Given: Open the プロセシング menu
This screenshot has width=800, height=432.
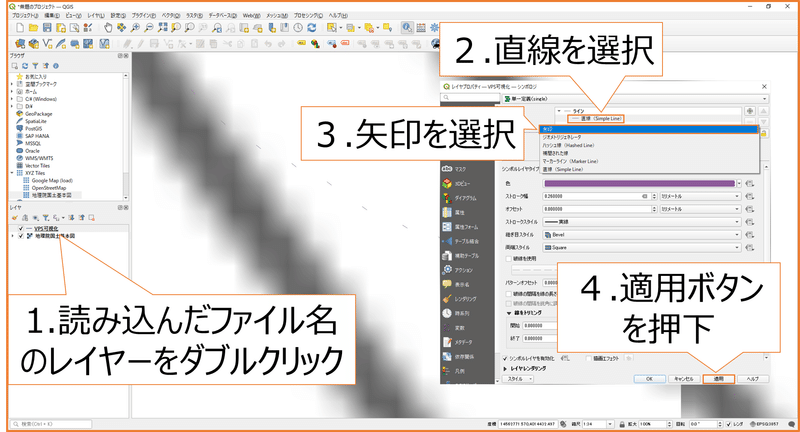Looking at the screenshot, I should point(308,15).
